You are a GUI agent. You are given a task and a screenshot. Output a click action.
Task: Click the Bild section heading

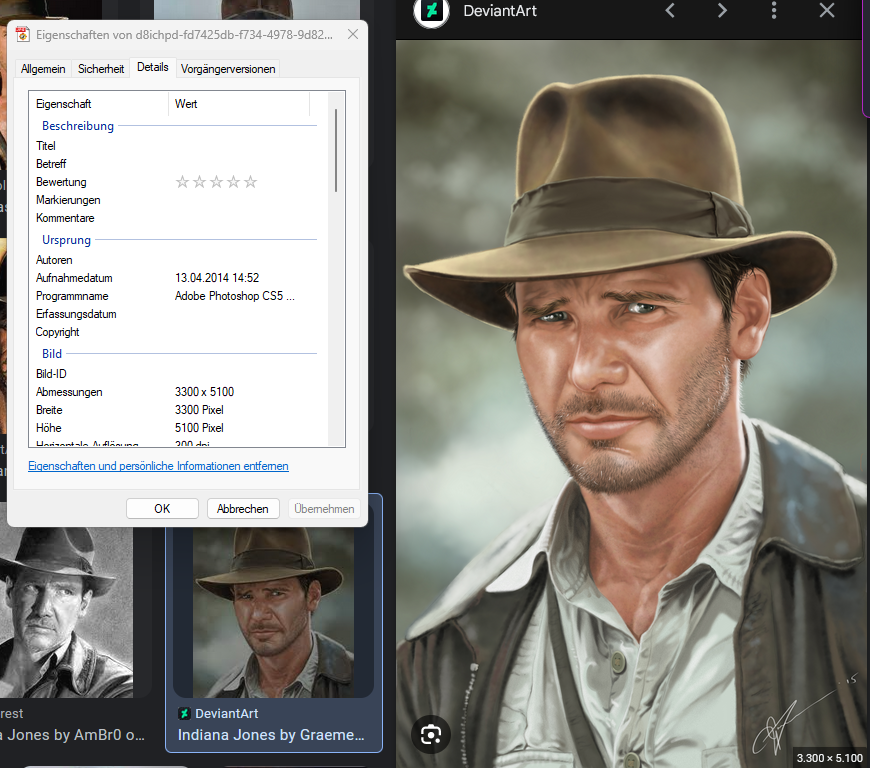coord(52,353)
